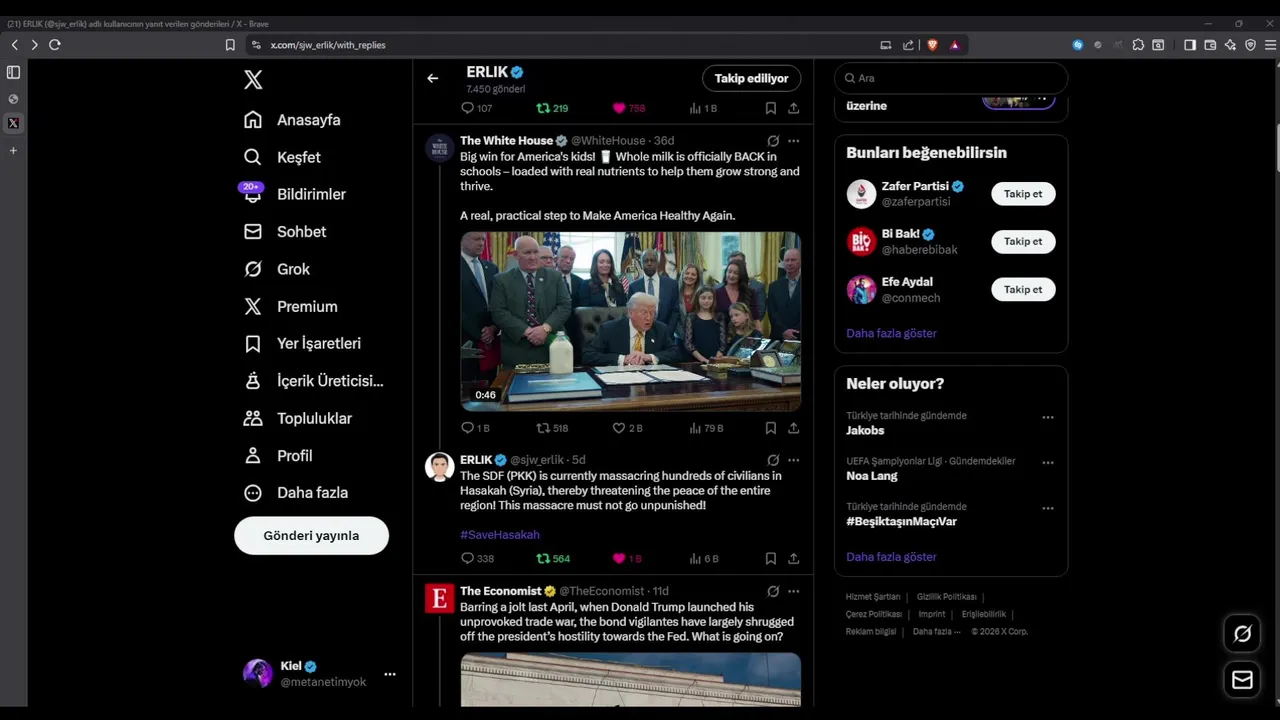This screenshot has height=720, width=1280.
Task: Follow Zafer Partisi with Takip et
Action: click(x=1023, y=194)
